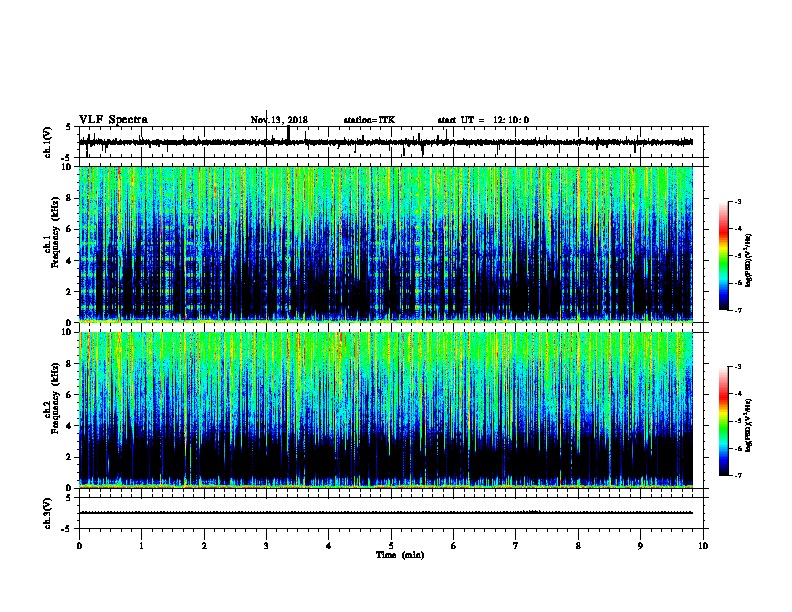Click the "3" tick label on the time axis

[266, 546]
